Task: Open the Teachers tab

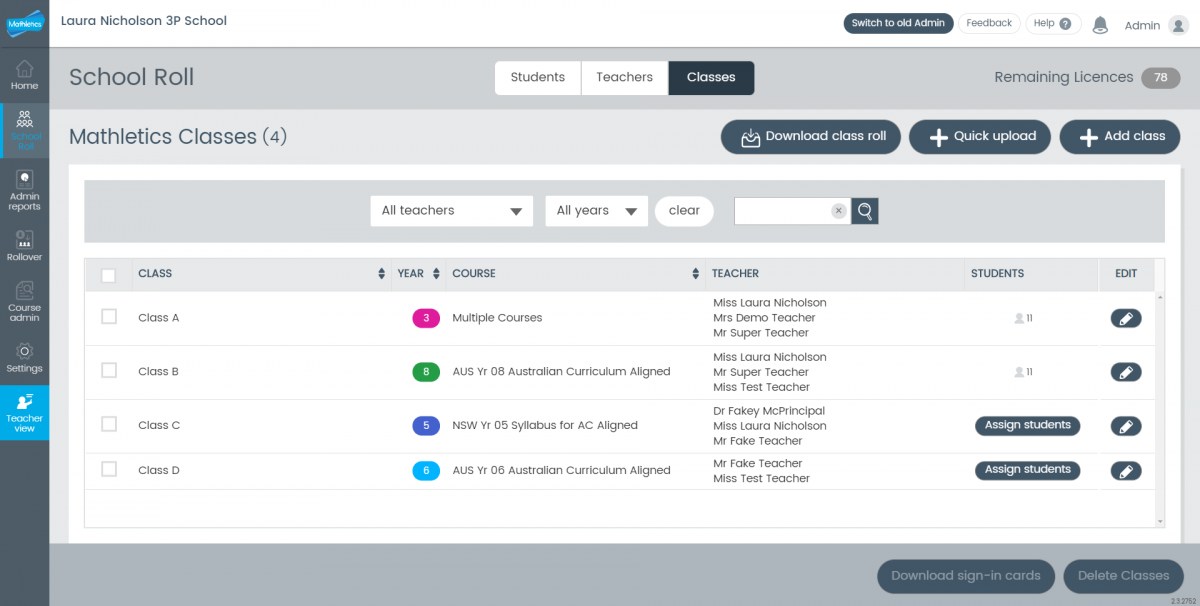Action: point(624,77)
